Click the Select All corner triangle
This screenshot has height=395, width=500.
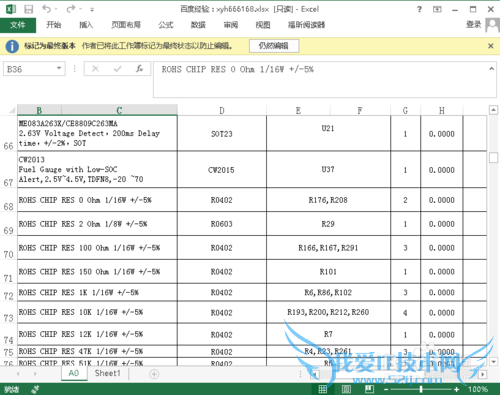pos(12,110)
